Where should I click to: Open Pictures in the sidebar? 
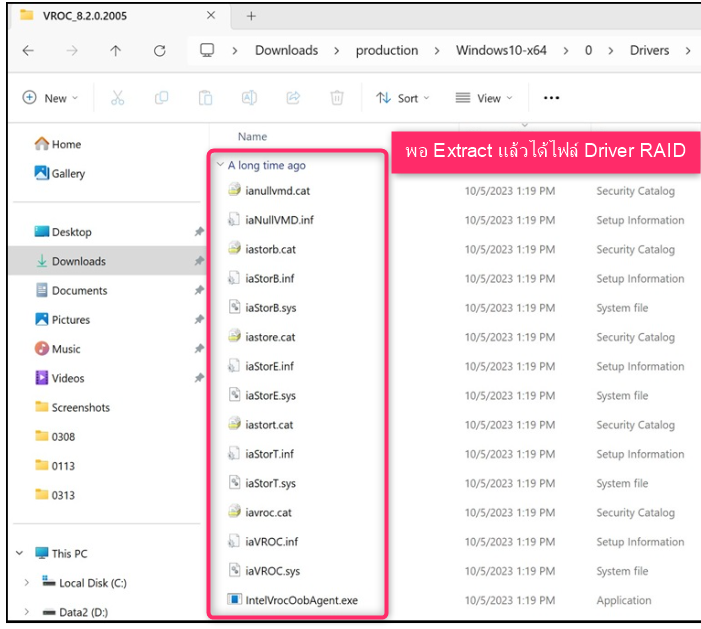[63, 319]
